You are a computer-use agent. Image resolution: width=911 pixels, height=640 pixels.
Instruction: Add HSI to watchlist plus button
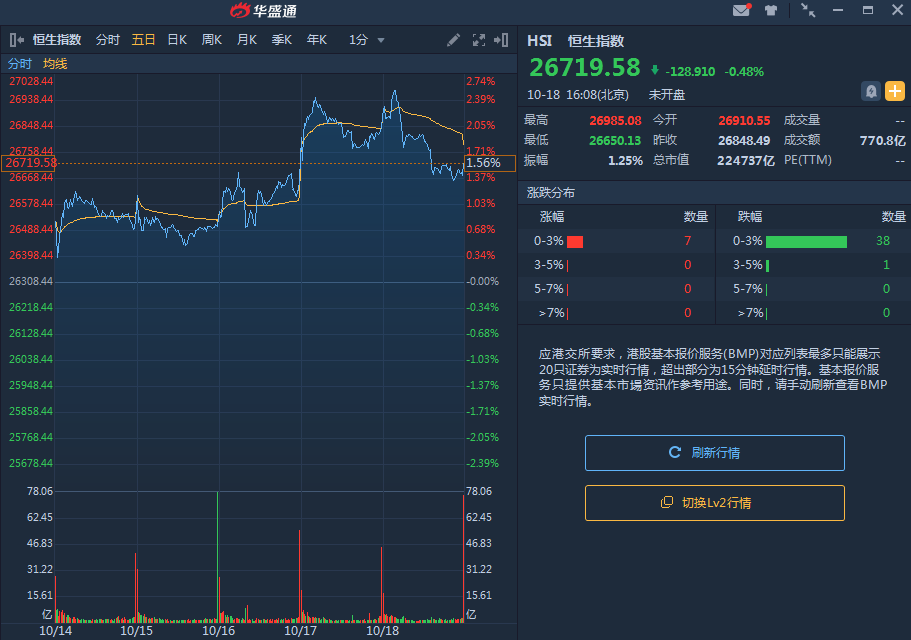click(x=894, y=91)
